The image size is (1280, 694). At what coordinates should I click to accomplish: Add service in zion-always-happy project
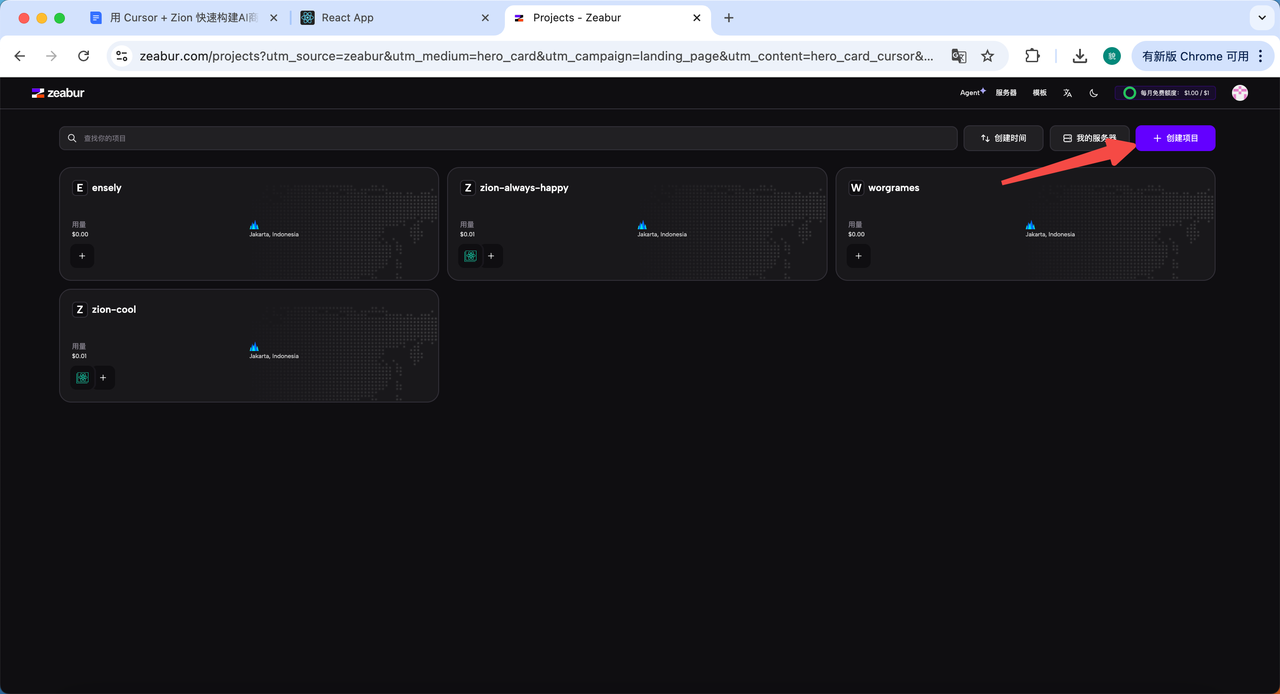click(x=491, y=256)
